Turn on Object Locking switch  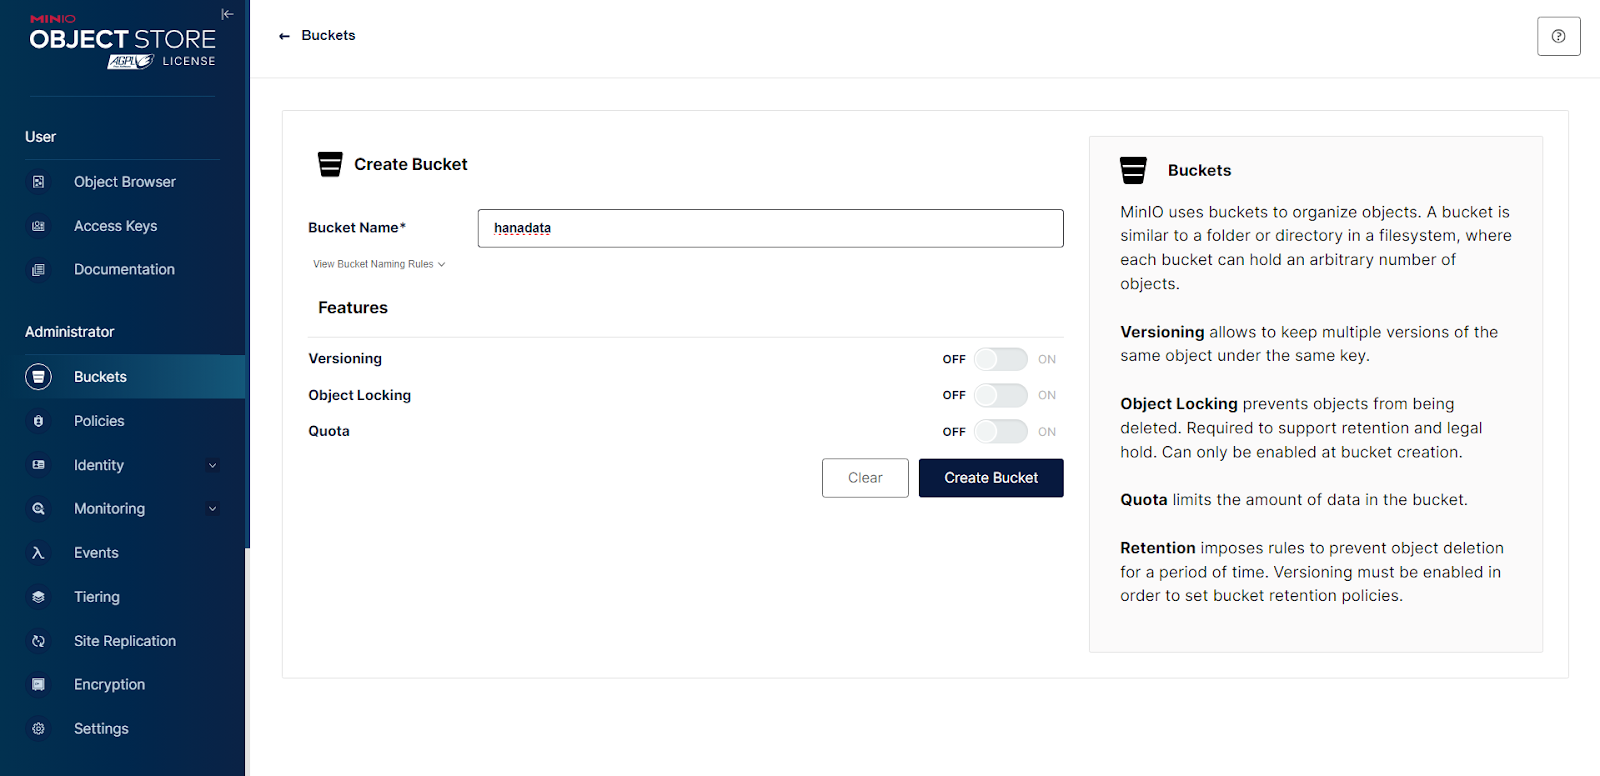(1000, 395)
